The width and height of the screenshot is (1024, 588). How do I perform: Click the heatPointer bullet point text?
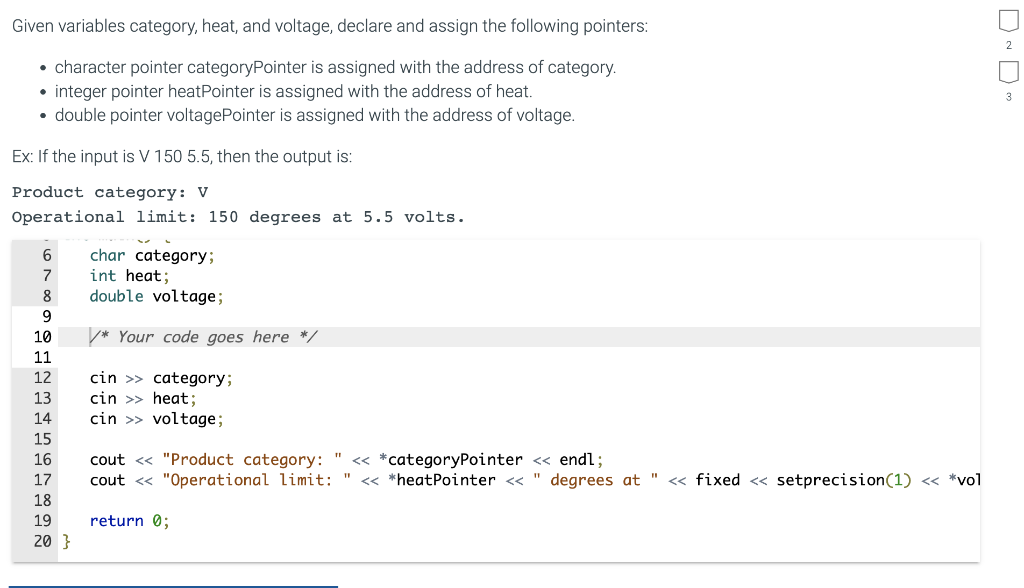point(293,91)
